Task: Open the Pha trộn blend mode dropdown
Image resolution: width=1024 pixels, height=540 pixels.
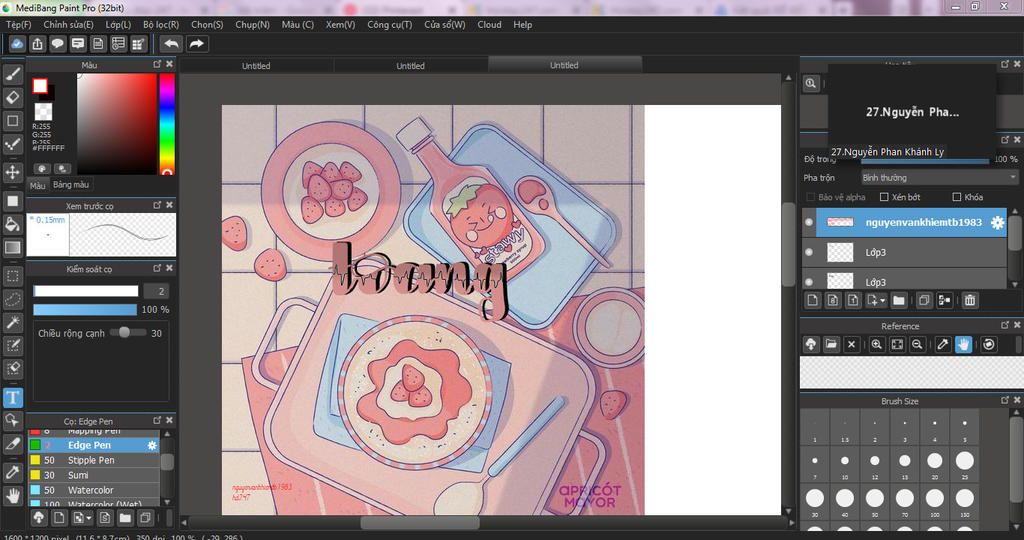Action: [939, 178]
